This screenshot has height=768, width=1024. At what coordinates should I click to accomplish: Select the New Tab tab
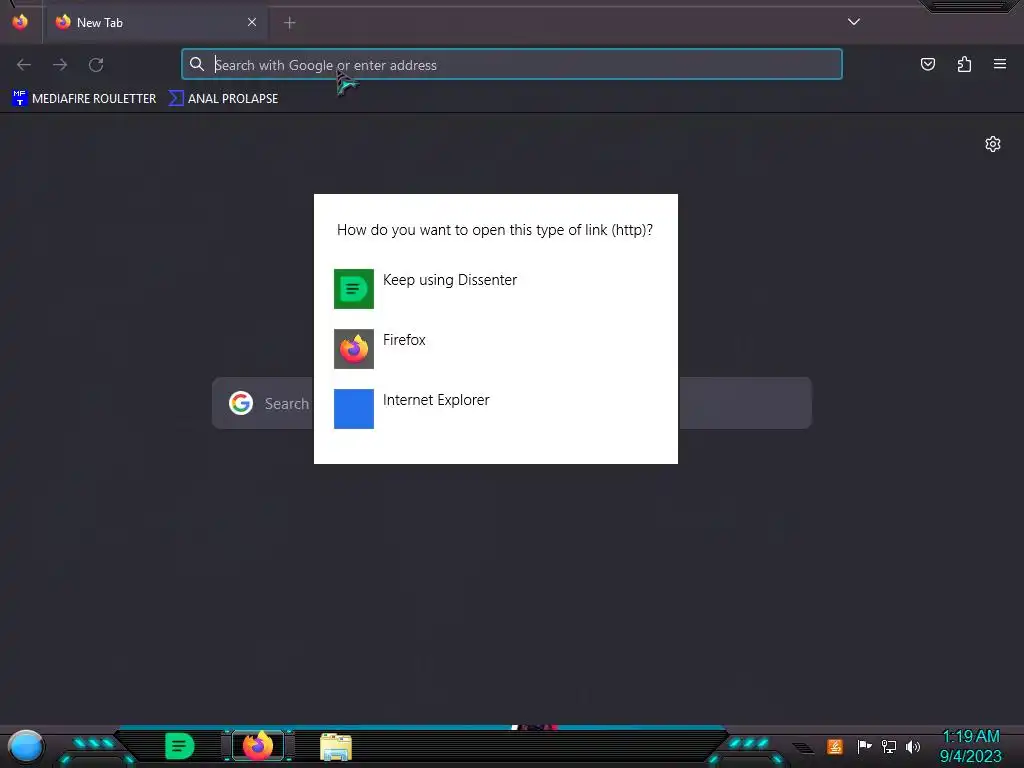(156, 22)
